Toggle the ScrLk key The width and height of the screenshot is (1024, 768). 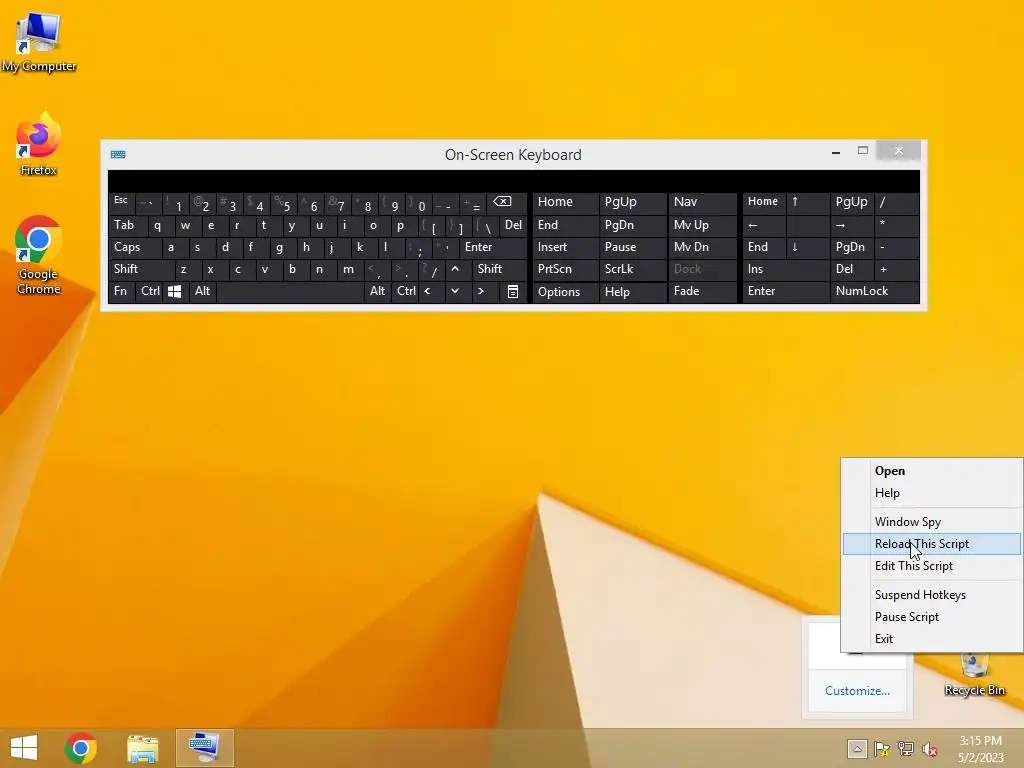pos(632,269)
